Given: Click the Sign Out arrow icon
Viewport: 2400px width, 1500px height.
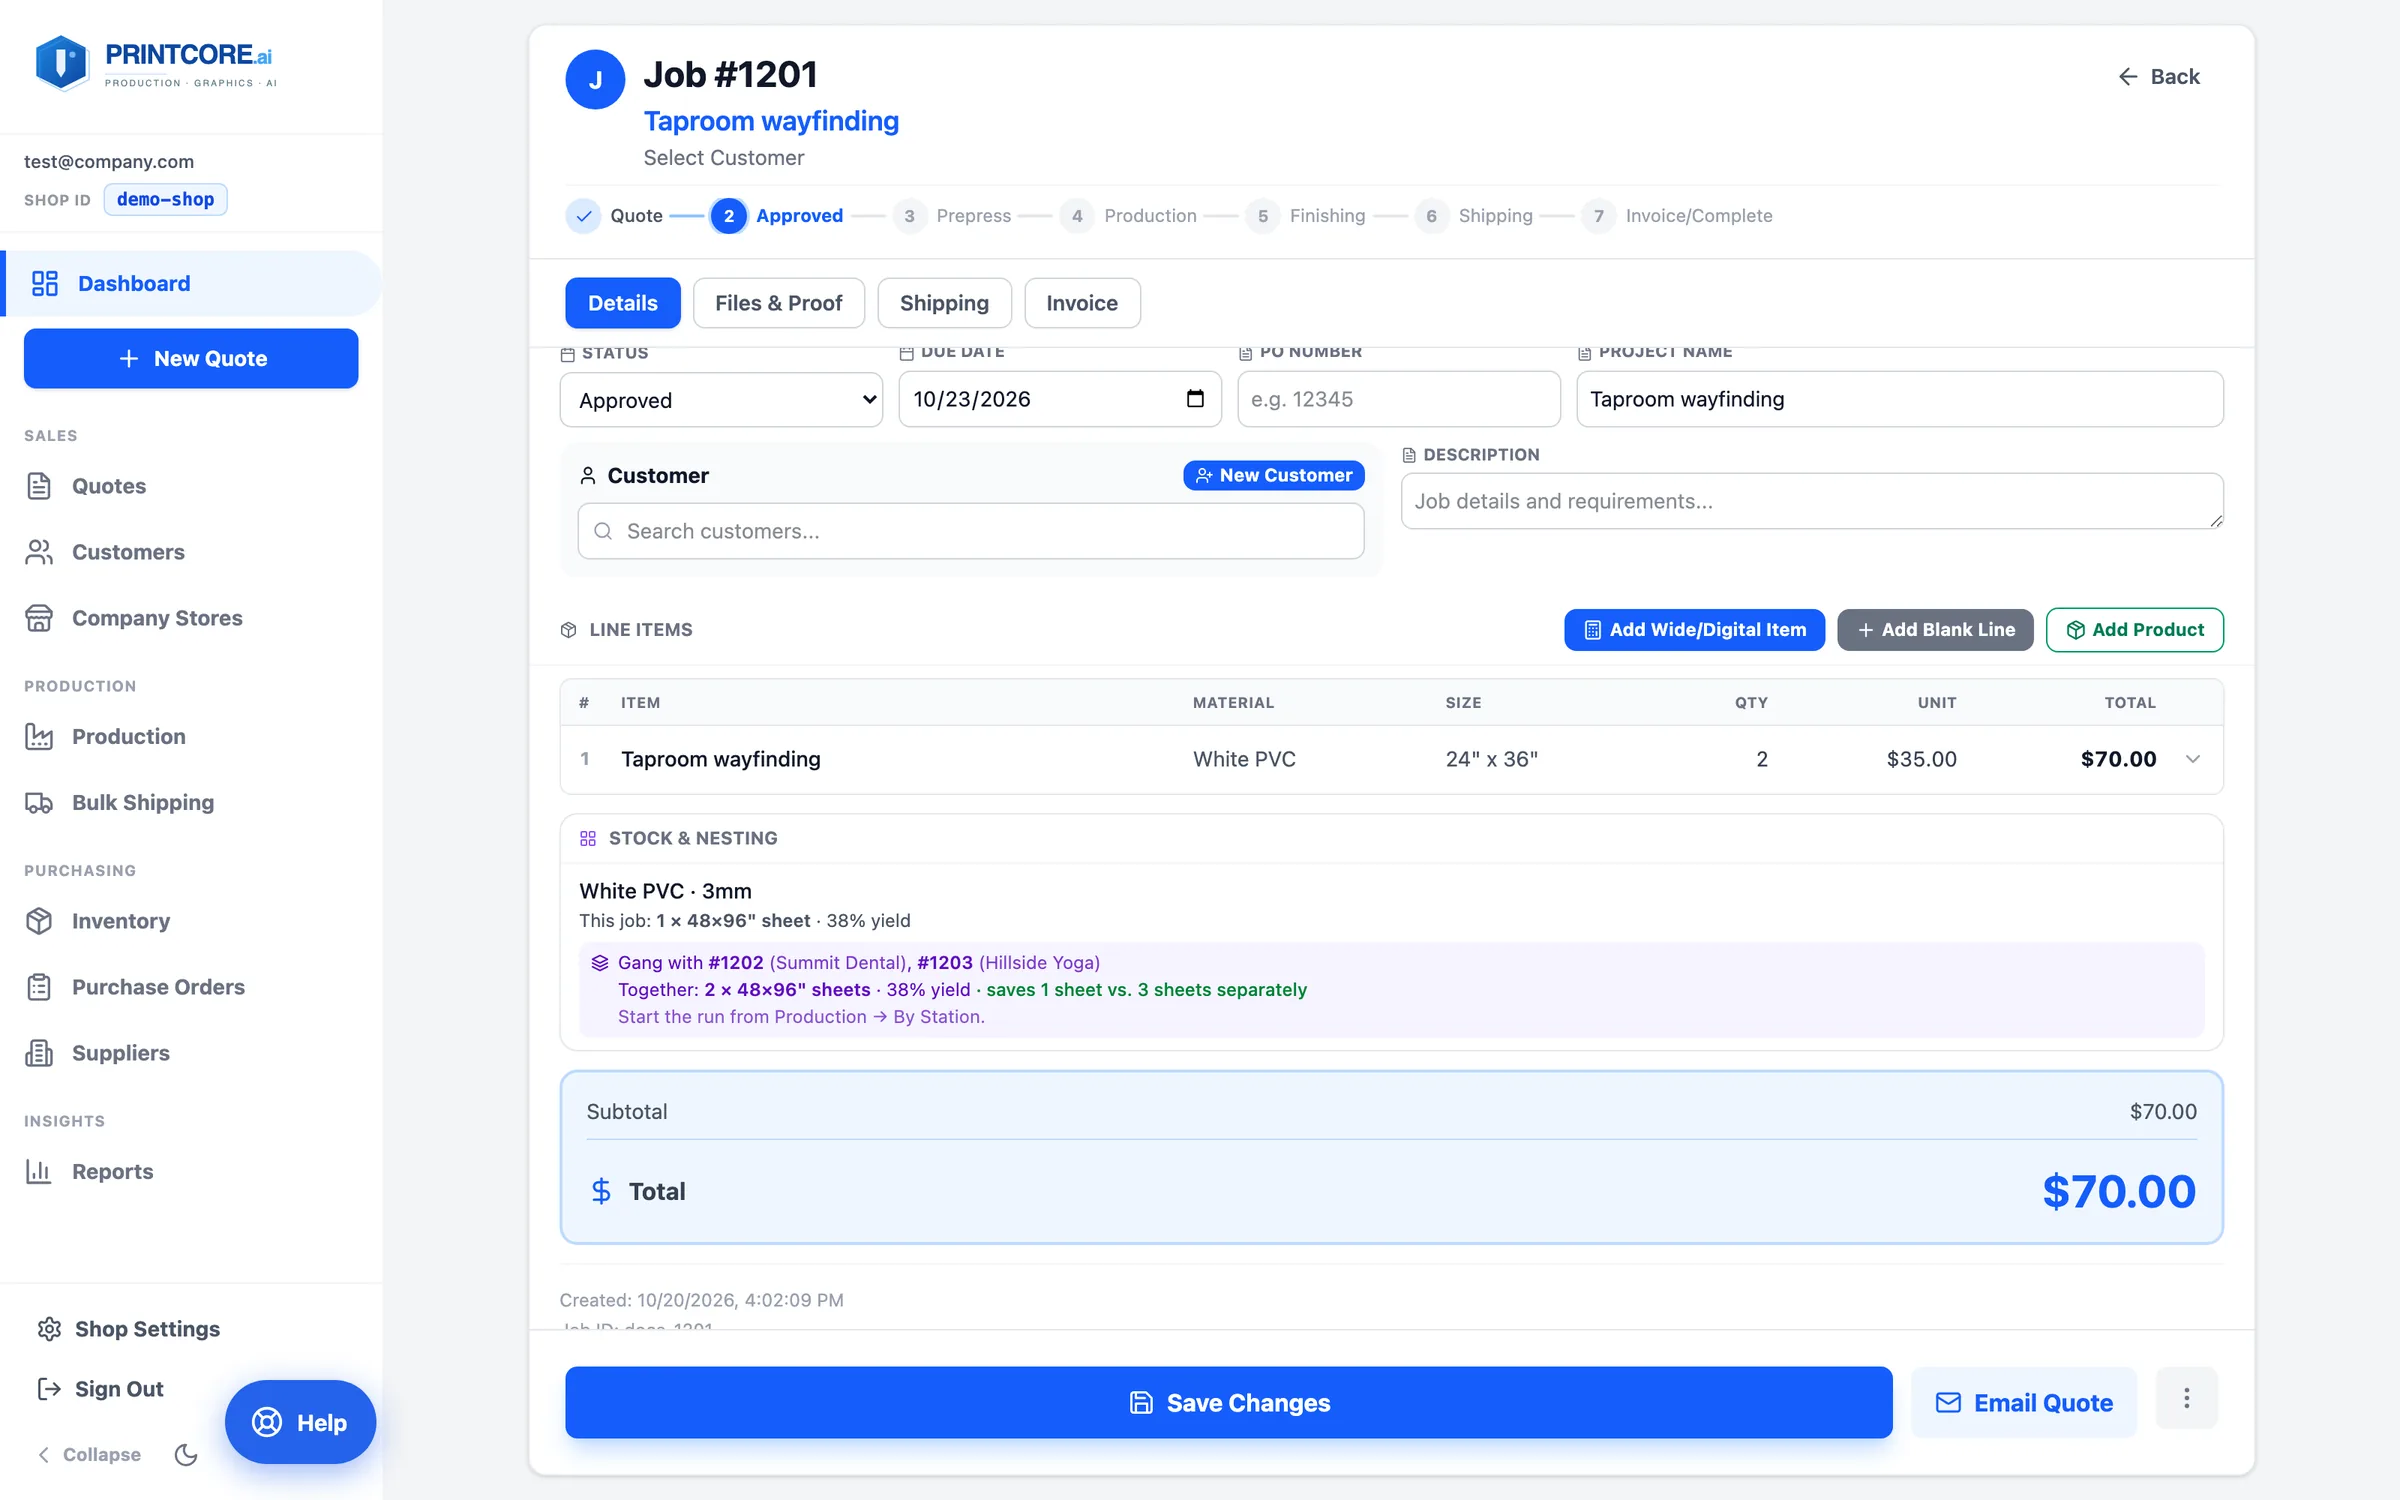Looking at the screenshot, I should click(x=49, y=1389).
